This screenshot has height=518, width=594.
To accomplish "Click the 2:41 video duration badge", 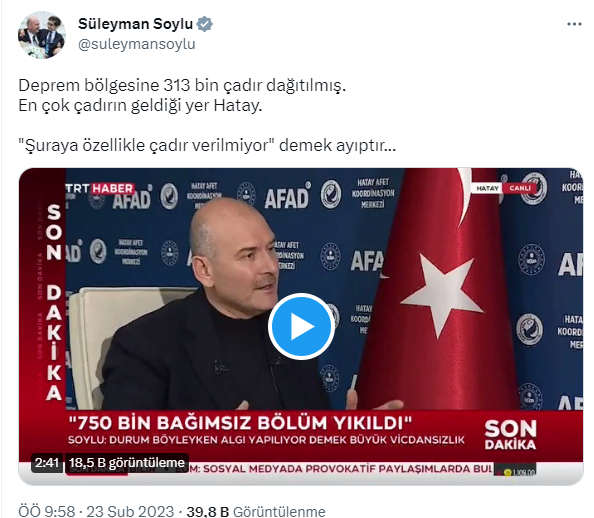I will point(47,463).
